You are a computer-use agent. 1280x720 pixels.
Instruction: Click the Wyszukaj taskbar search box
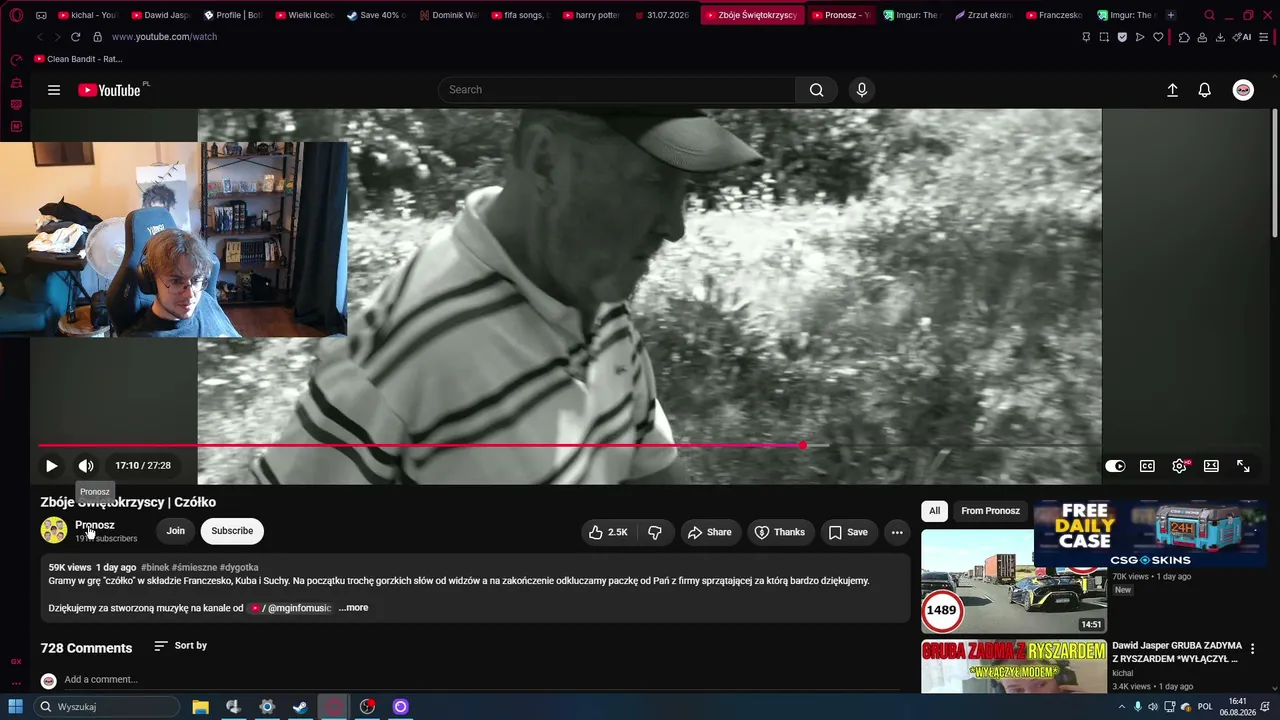pyautogui.click(x=107, y=707)
